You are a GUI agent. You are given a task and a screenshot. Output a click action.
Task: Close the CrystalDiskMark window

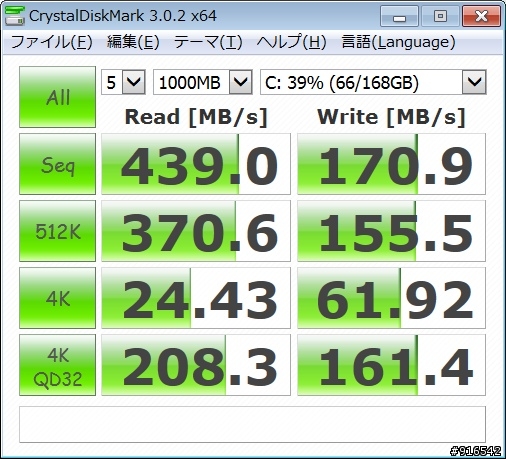click(481, 16)
